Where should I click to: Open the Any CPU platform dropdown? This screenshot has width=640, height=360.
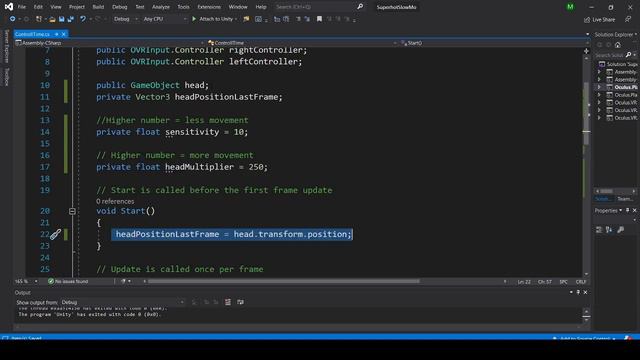165,19
